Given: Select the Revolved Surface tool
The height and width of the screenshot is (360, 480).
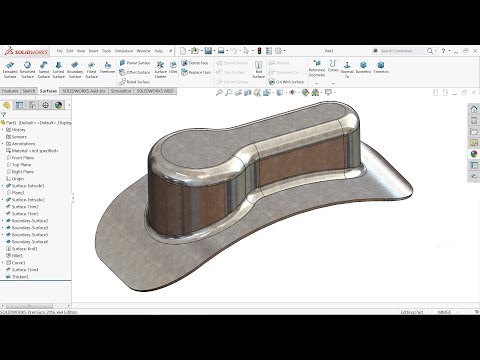Looking at the screenshot, I should coord(27,69).
